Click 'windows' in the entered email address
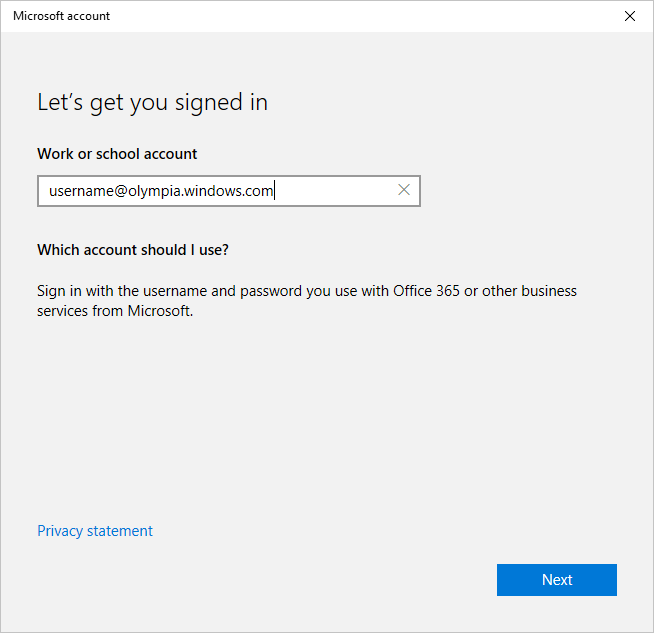Image resolution: width=654 pixels, height=633 pixels. pos(211,191)
